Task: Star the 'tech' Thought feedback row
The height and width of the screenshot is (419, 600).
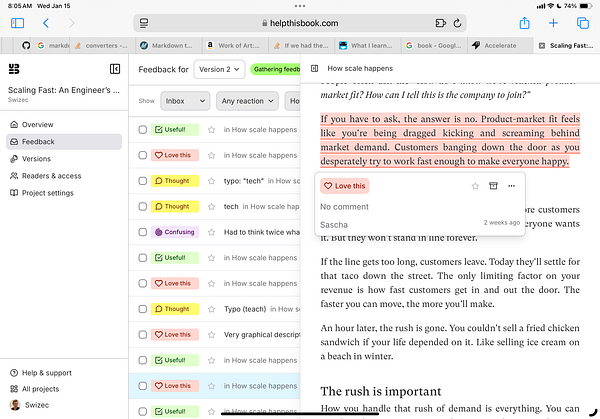Action: (x=211, y=207)
